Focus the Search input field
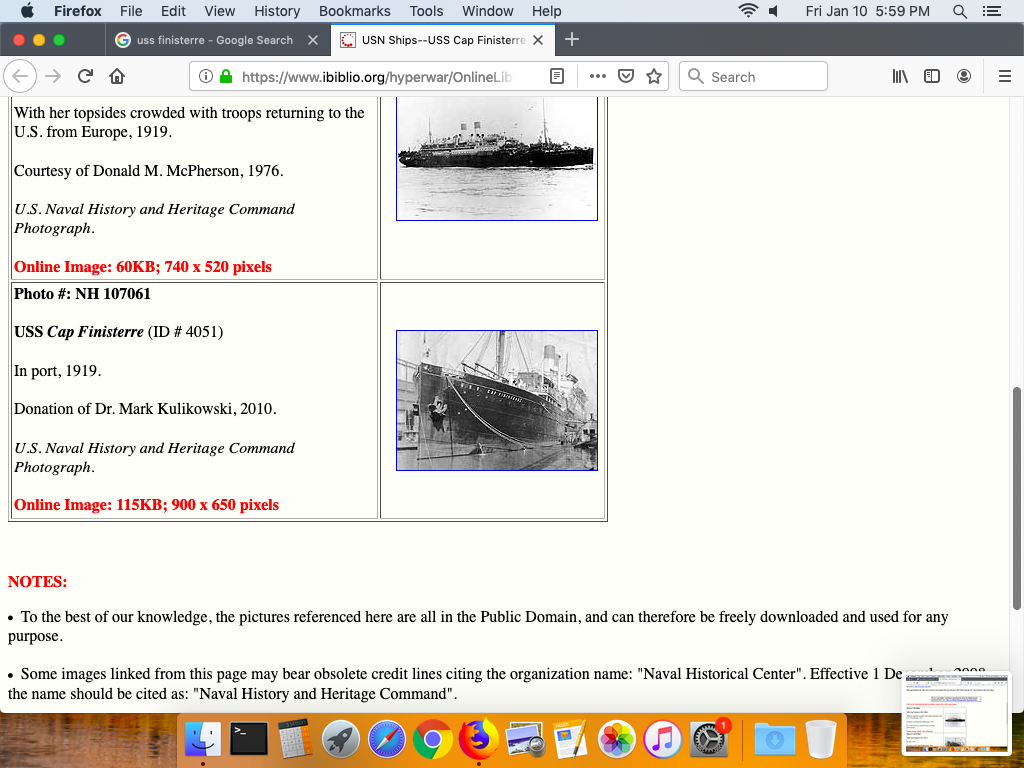The width and height of the screenshot is (1024, 768). [x=765, y=77]
